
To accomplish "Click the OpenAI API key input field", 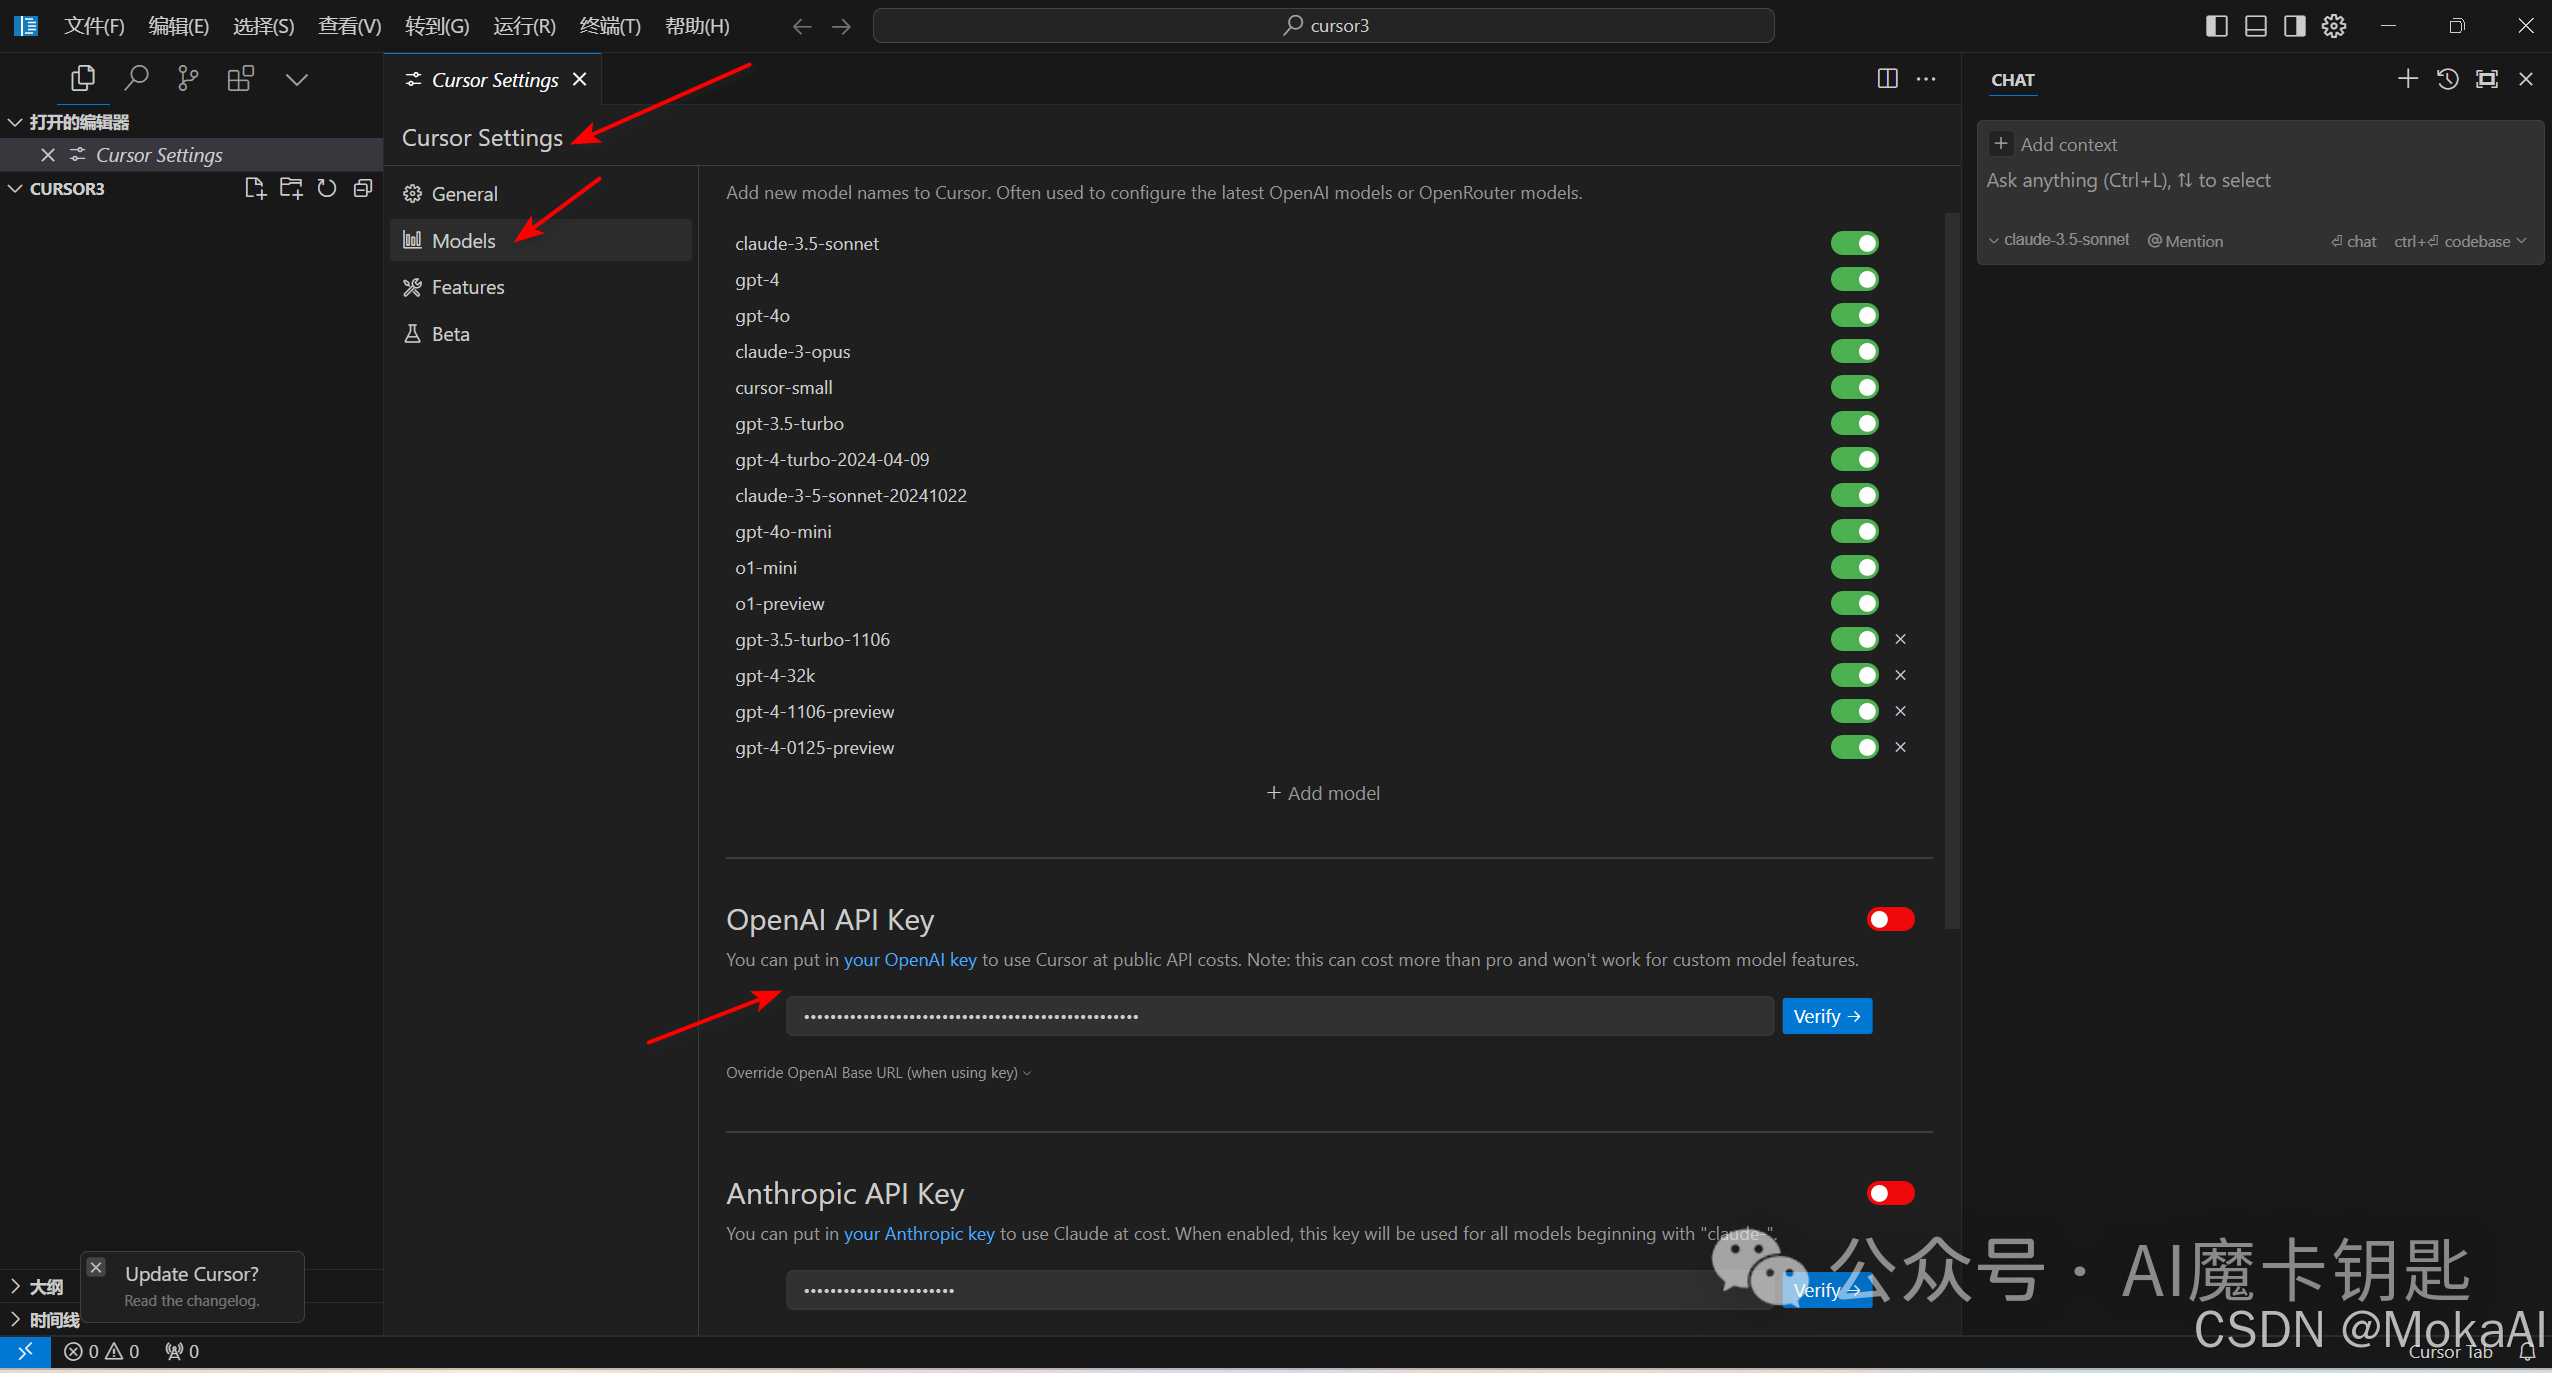I will [1280, 1016].
